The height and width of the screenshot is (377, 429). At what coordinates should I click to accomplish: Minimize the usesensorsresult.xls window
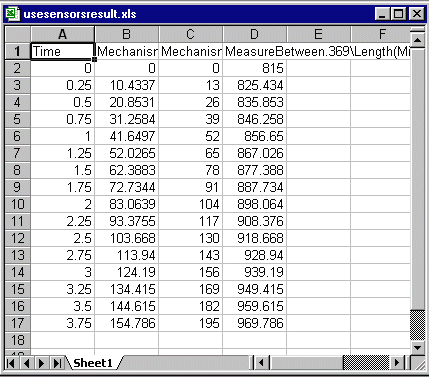pyautogui.click(x=382, y=14)
